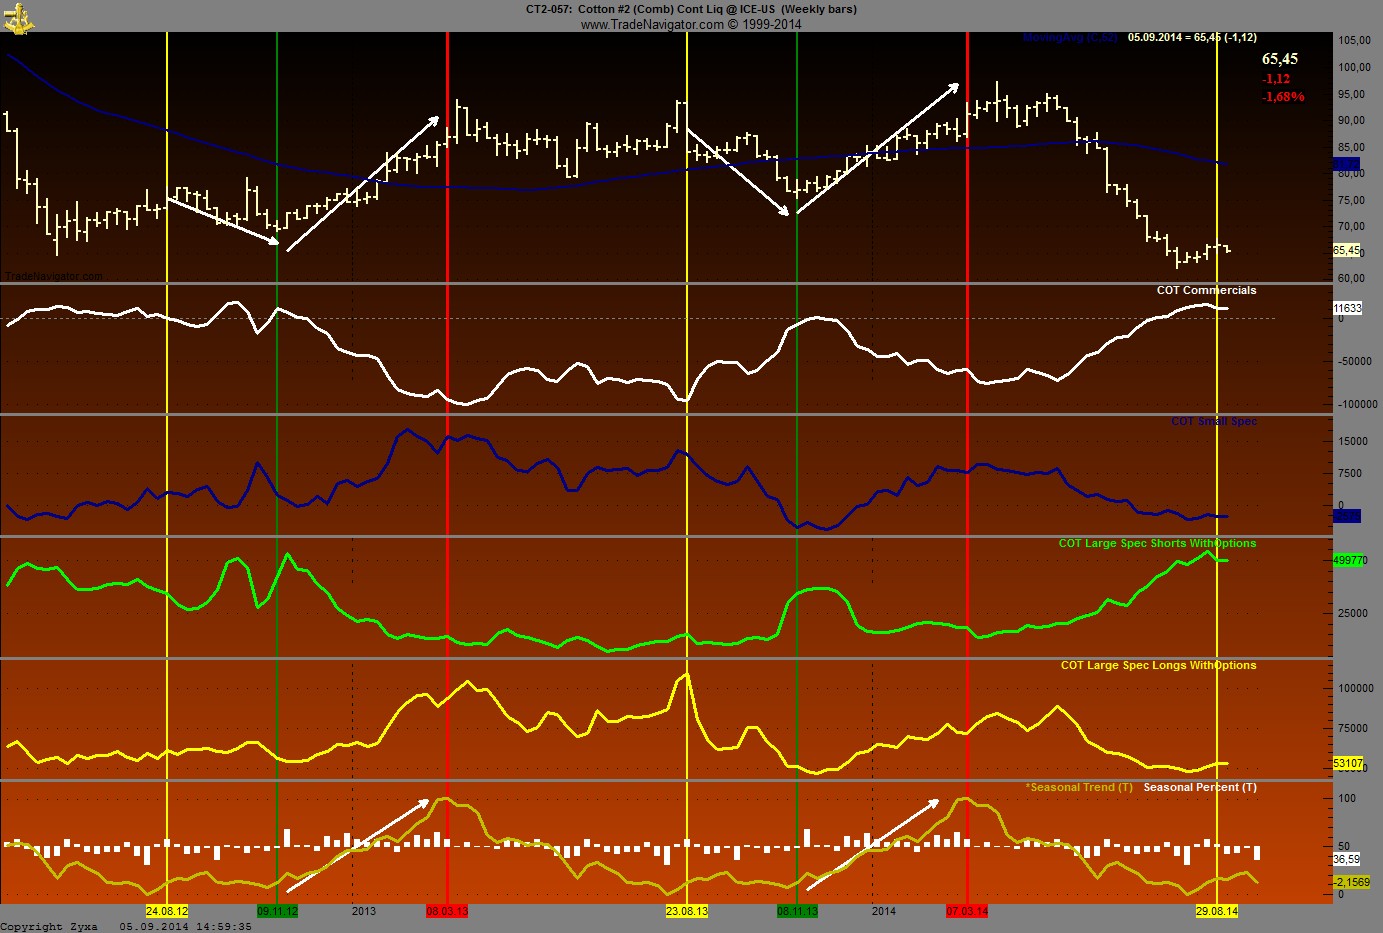Click the yellow 29.08.14 date marker
1383x933 pixels.
tap(1217, 911)
